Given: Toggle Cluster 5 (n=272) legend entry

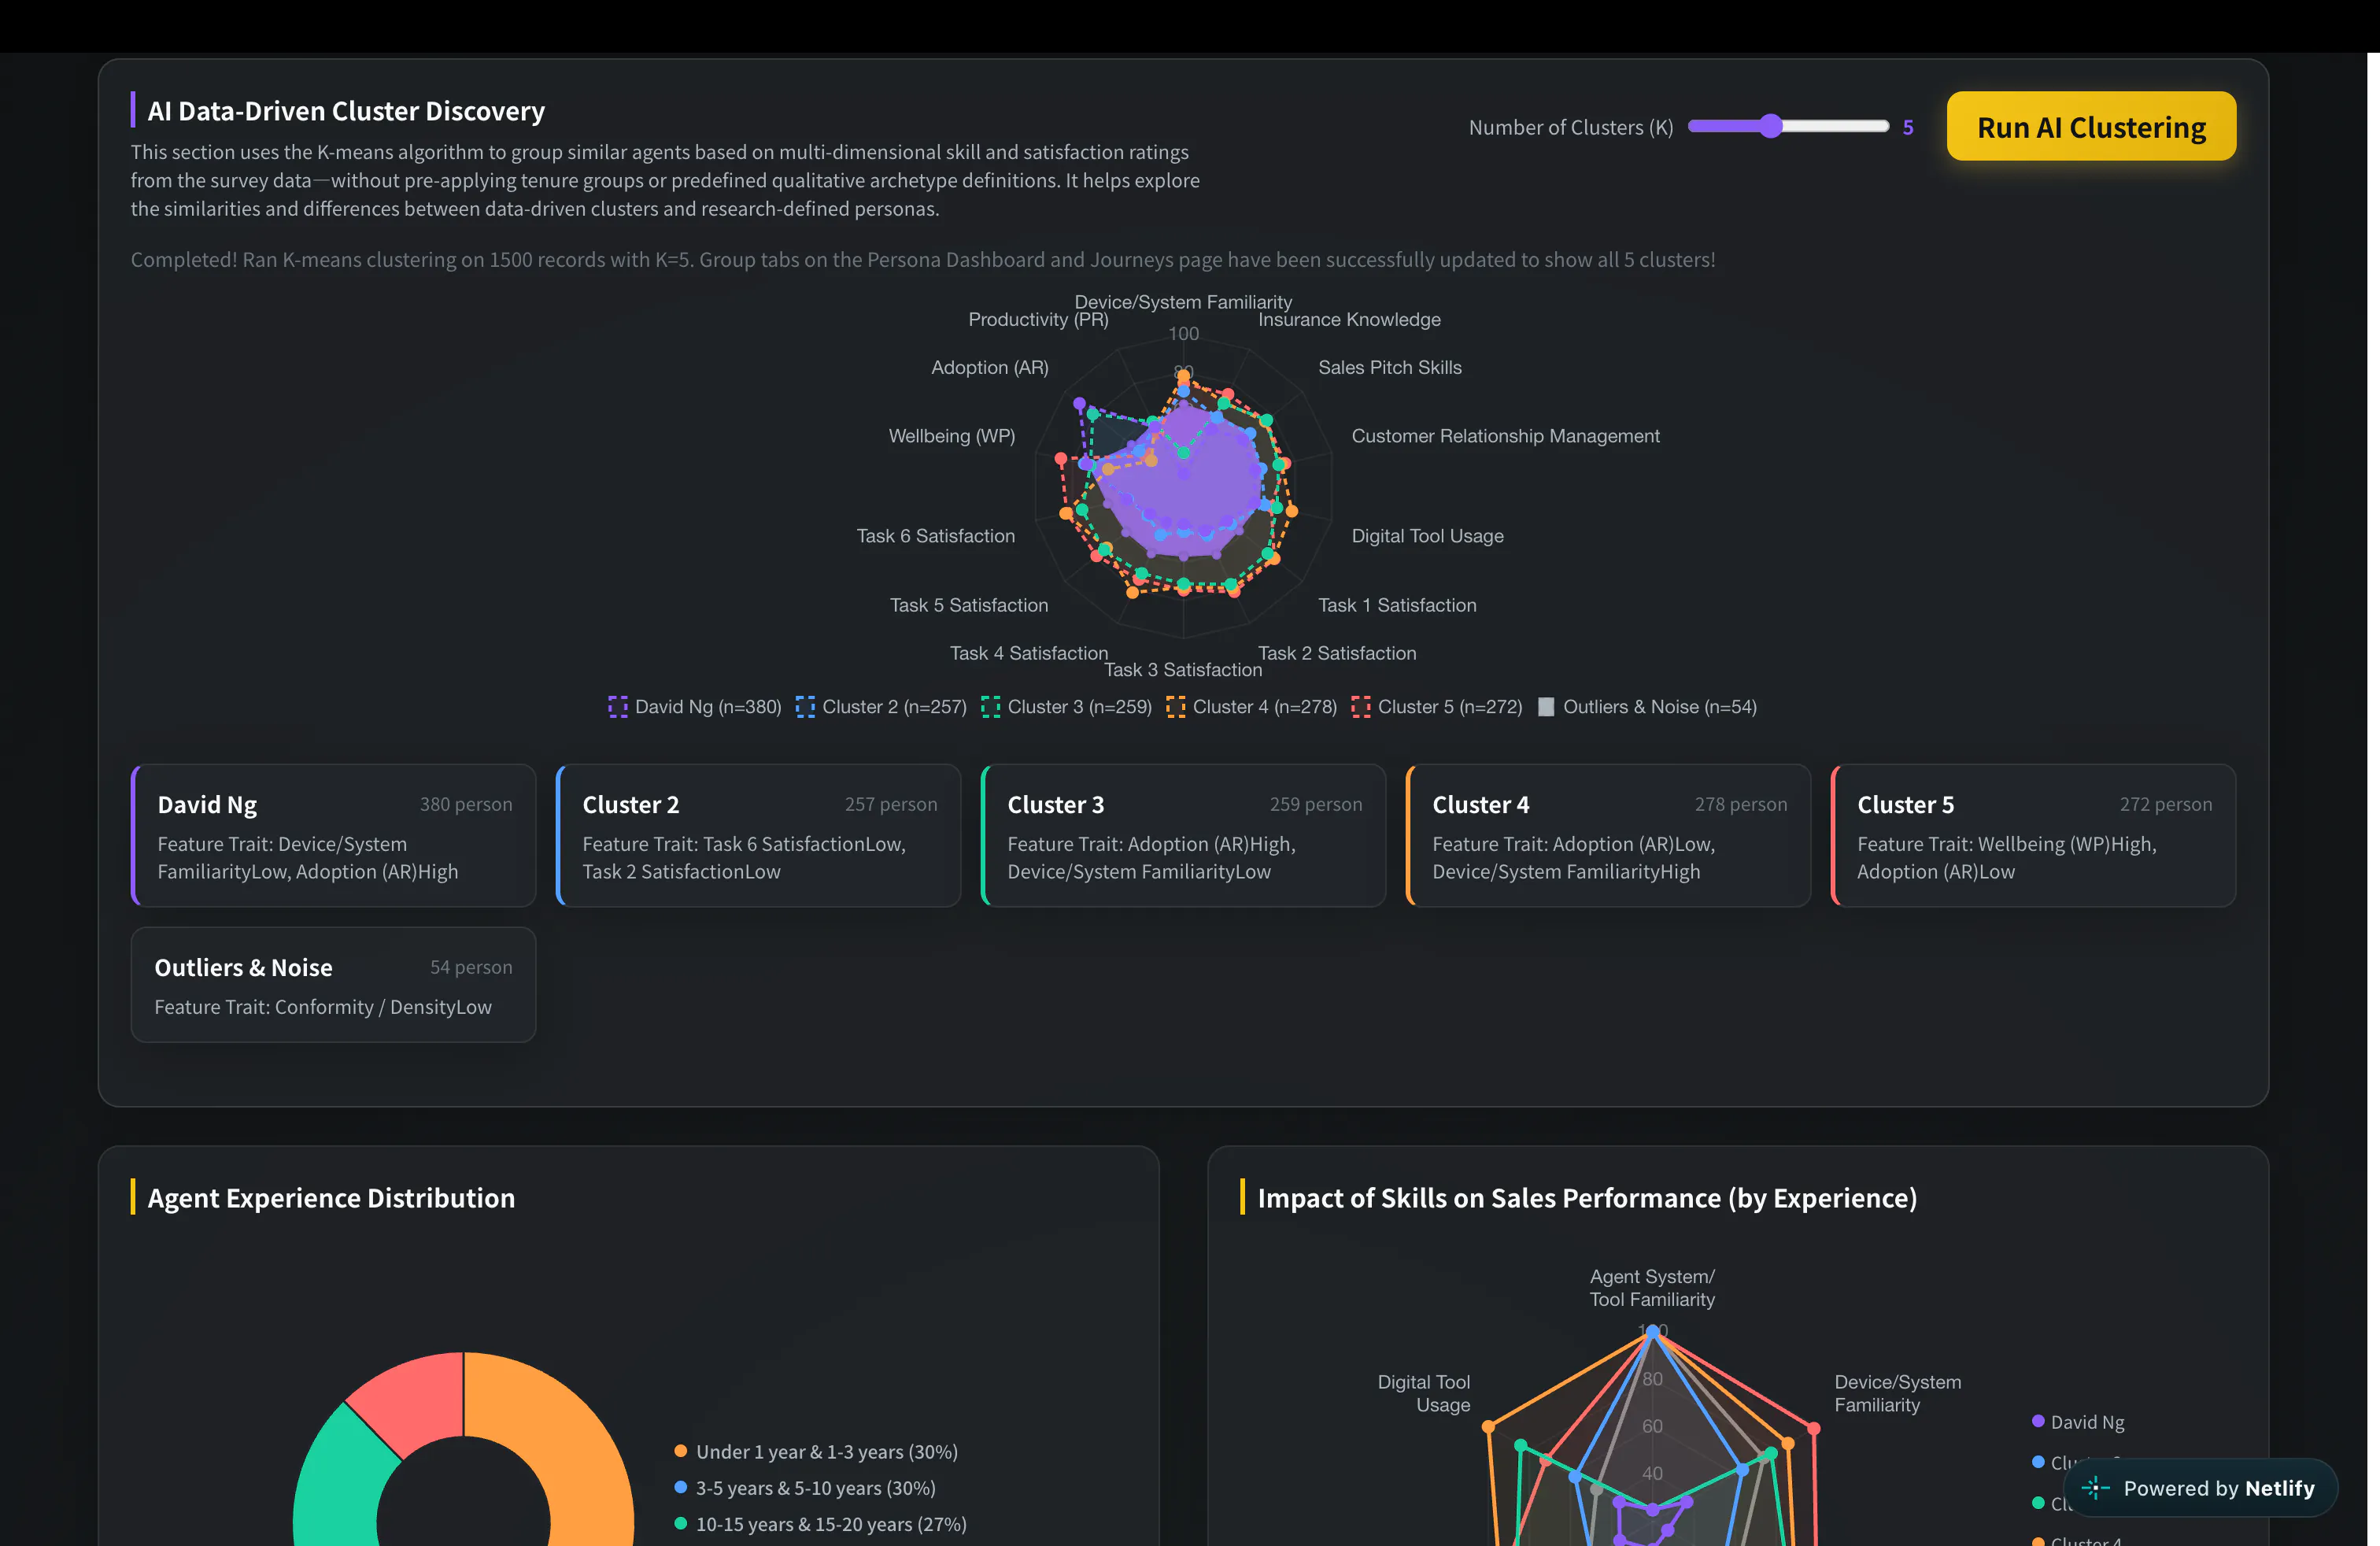Looking at the screenshot, I should (x=1436, y=707).
